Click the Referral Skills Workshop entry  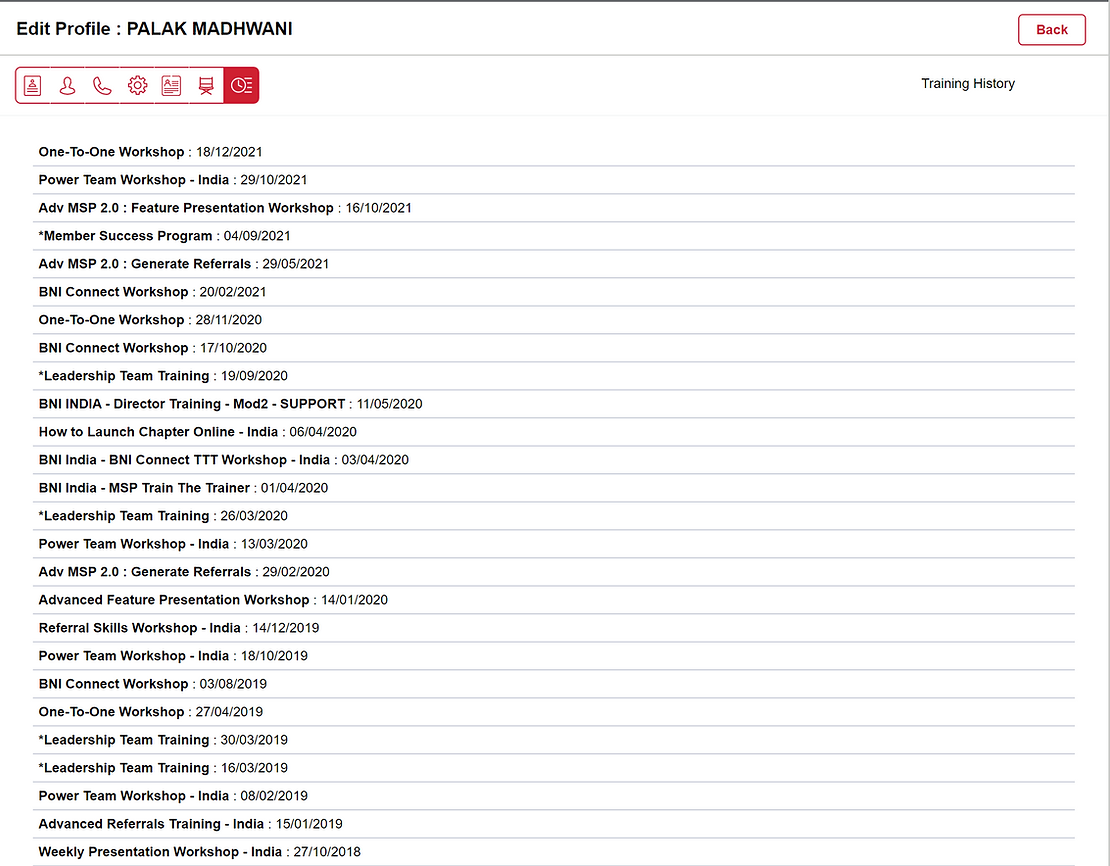pyautogui.click(x=178, y=628)
